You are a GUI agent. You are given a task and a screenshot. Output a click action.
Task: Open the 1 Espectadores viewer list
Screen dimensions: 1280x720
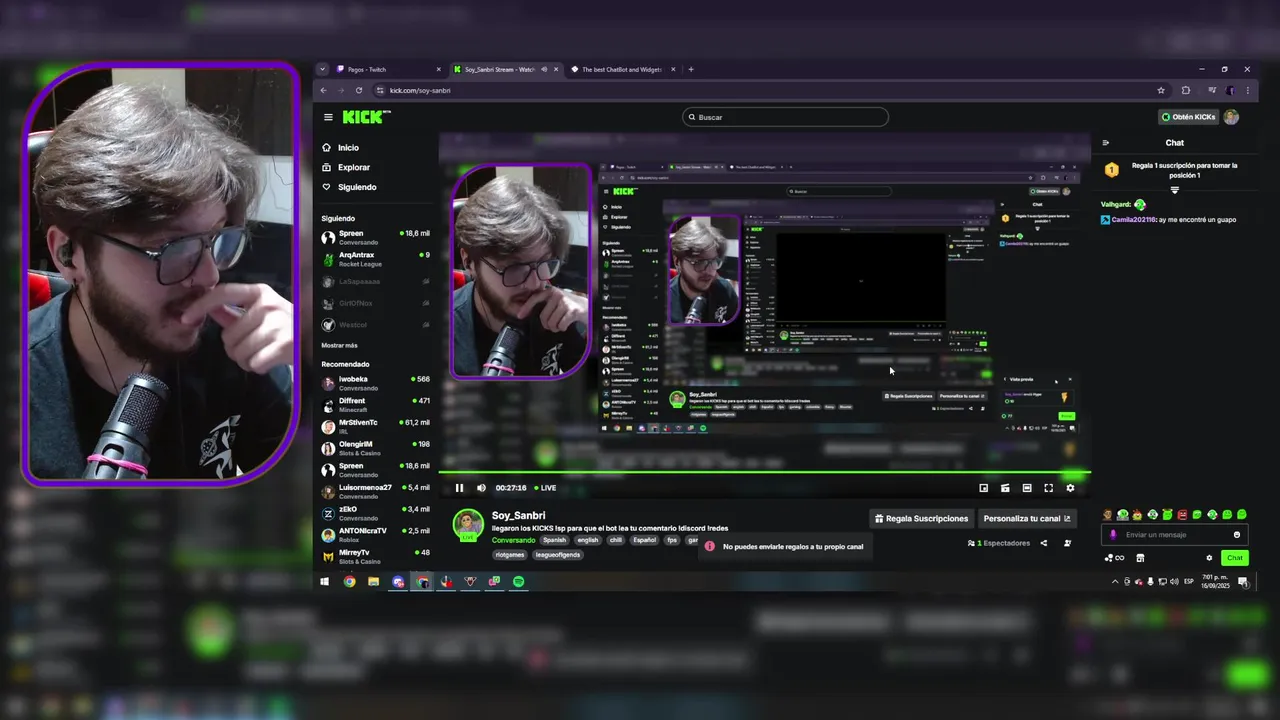(998, 543)
